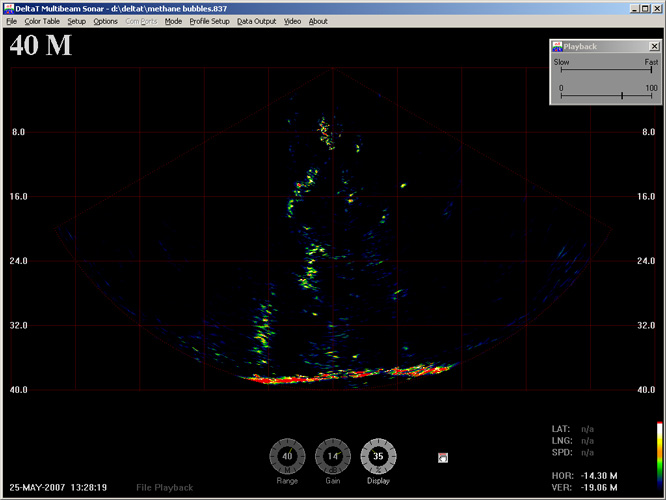
Task: Open the Profile Setup menu
Action: coord(209,21)
